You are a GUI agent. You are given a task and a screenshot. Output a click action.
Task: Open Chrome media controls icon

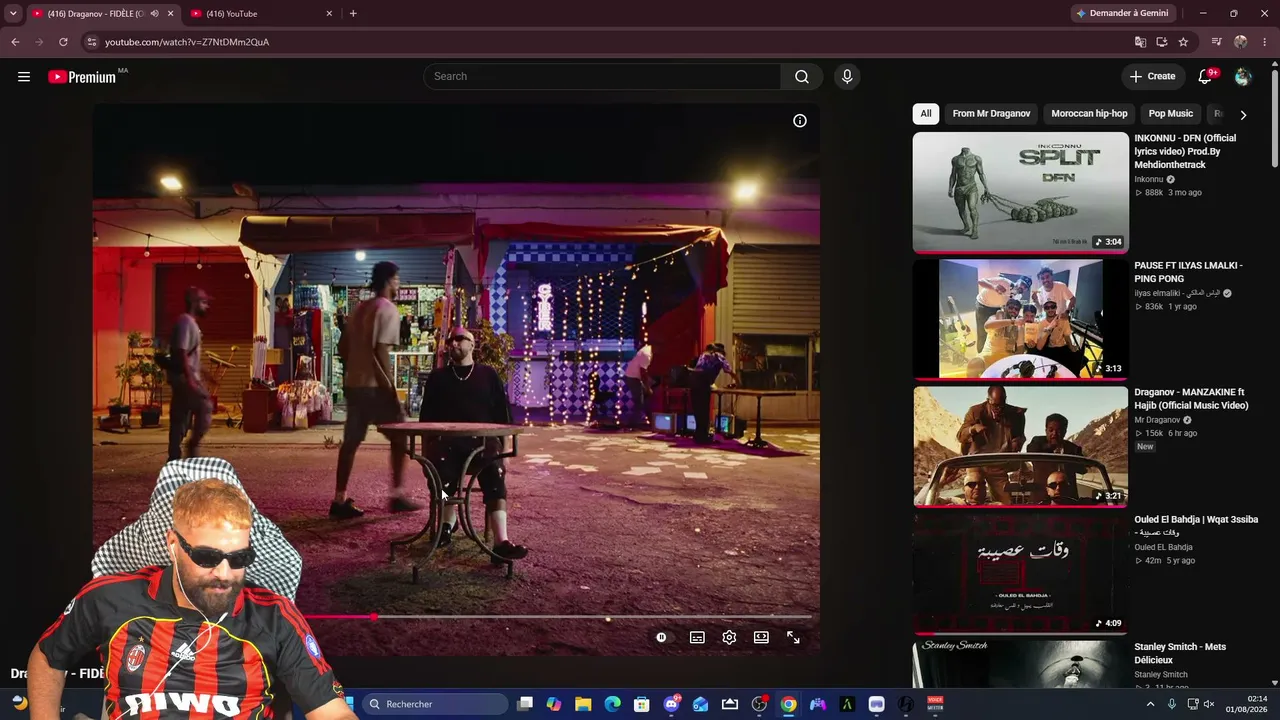1217,42
